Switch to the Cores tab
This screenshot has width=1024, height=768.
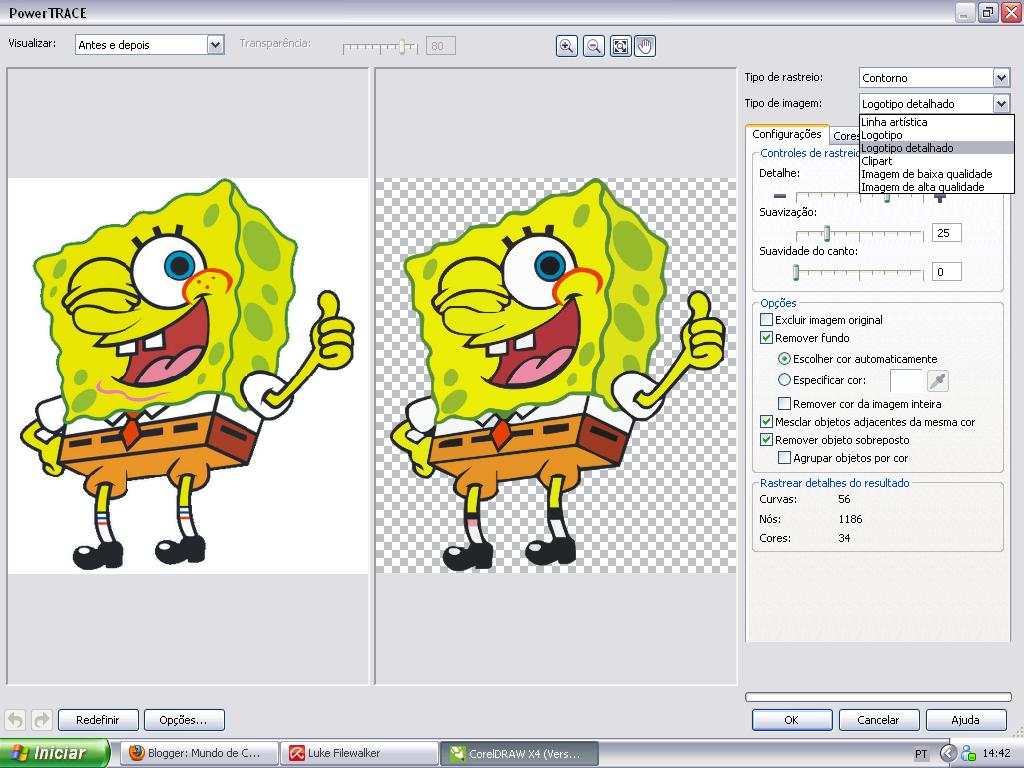pyautogui.click(x=845, y=136)
